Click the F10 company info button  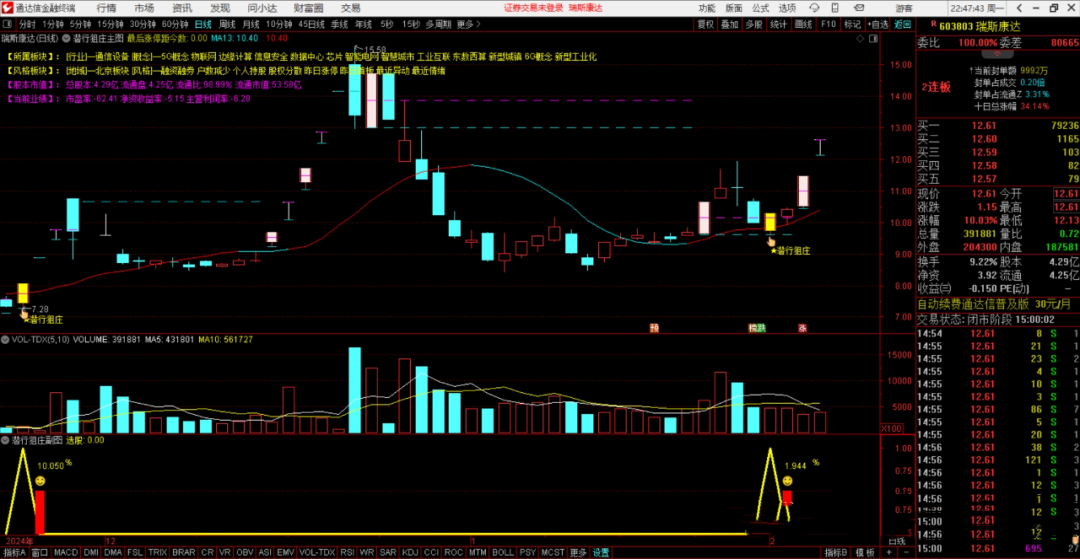coord(828,23)
